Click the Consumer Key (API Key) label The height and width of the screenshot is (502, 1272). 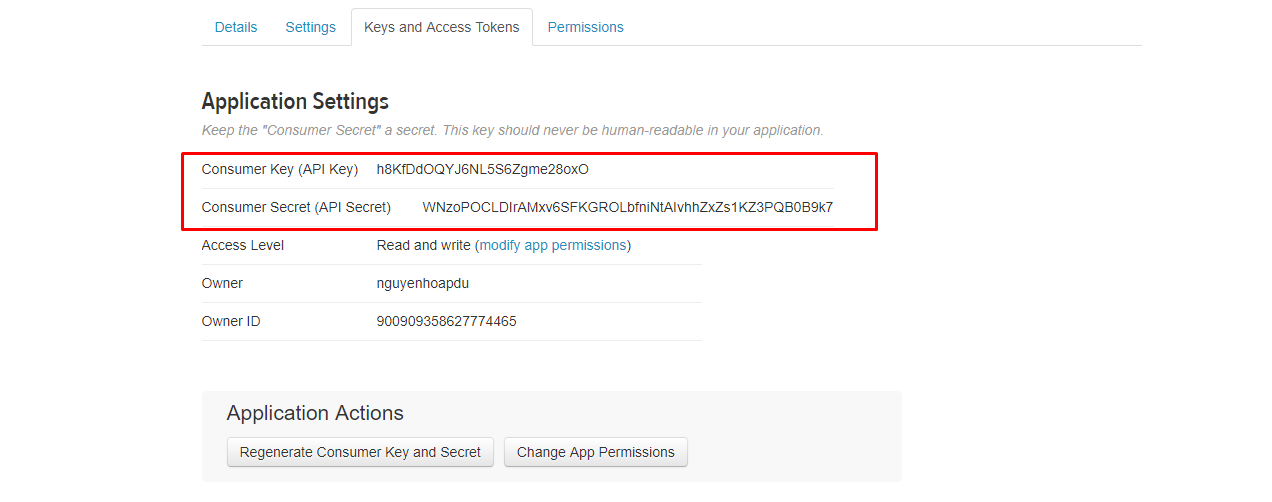280,169
